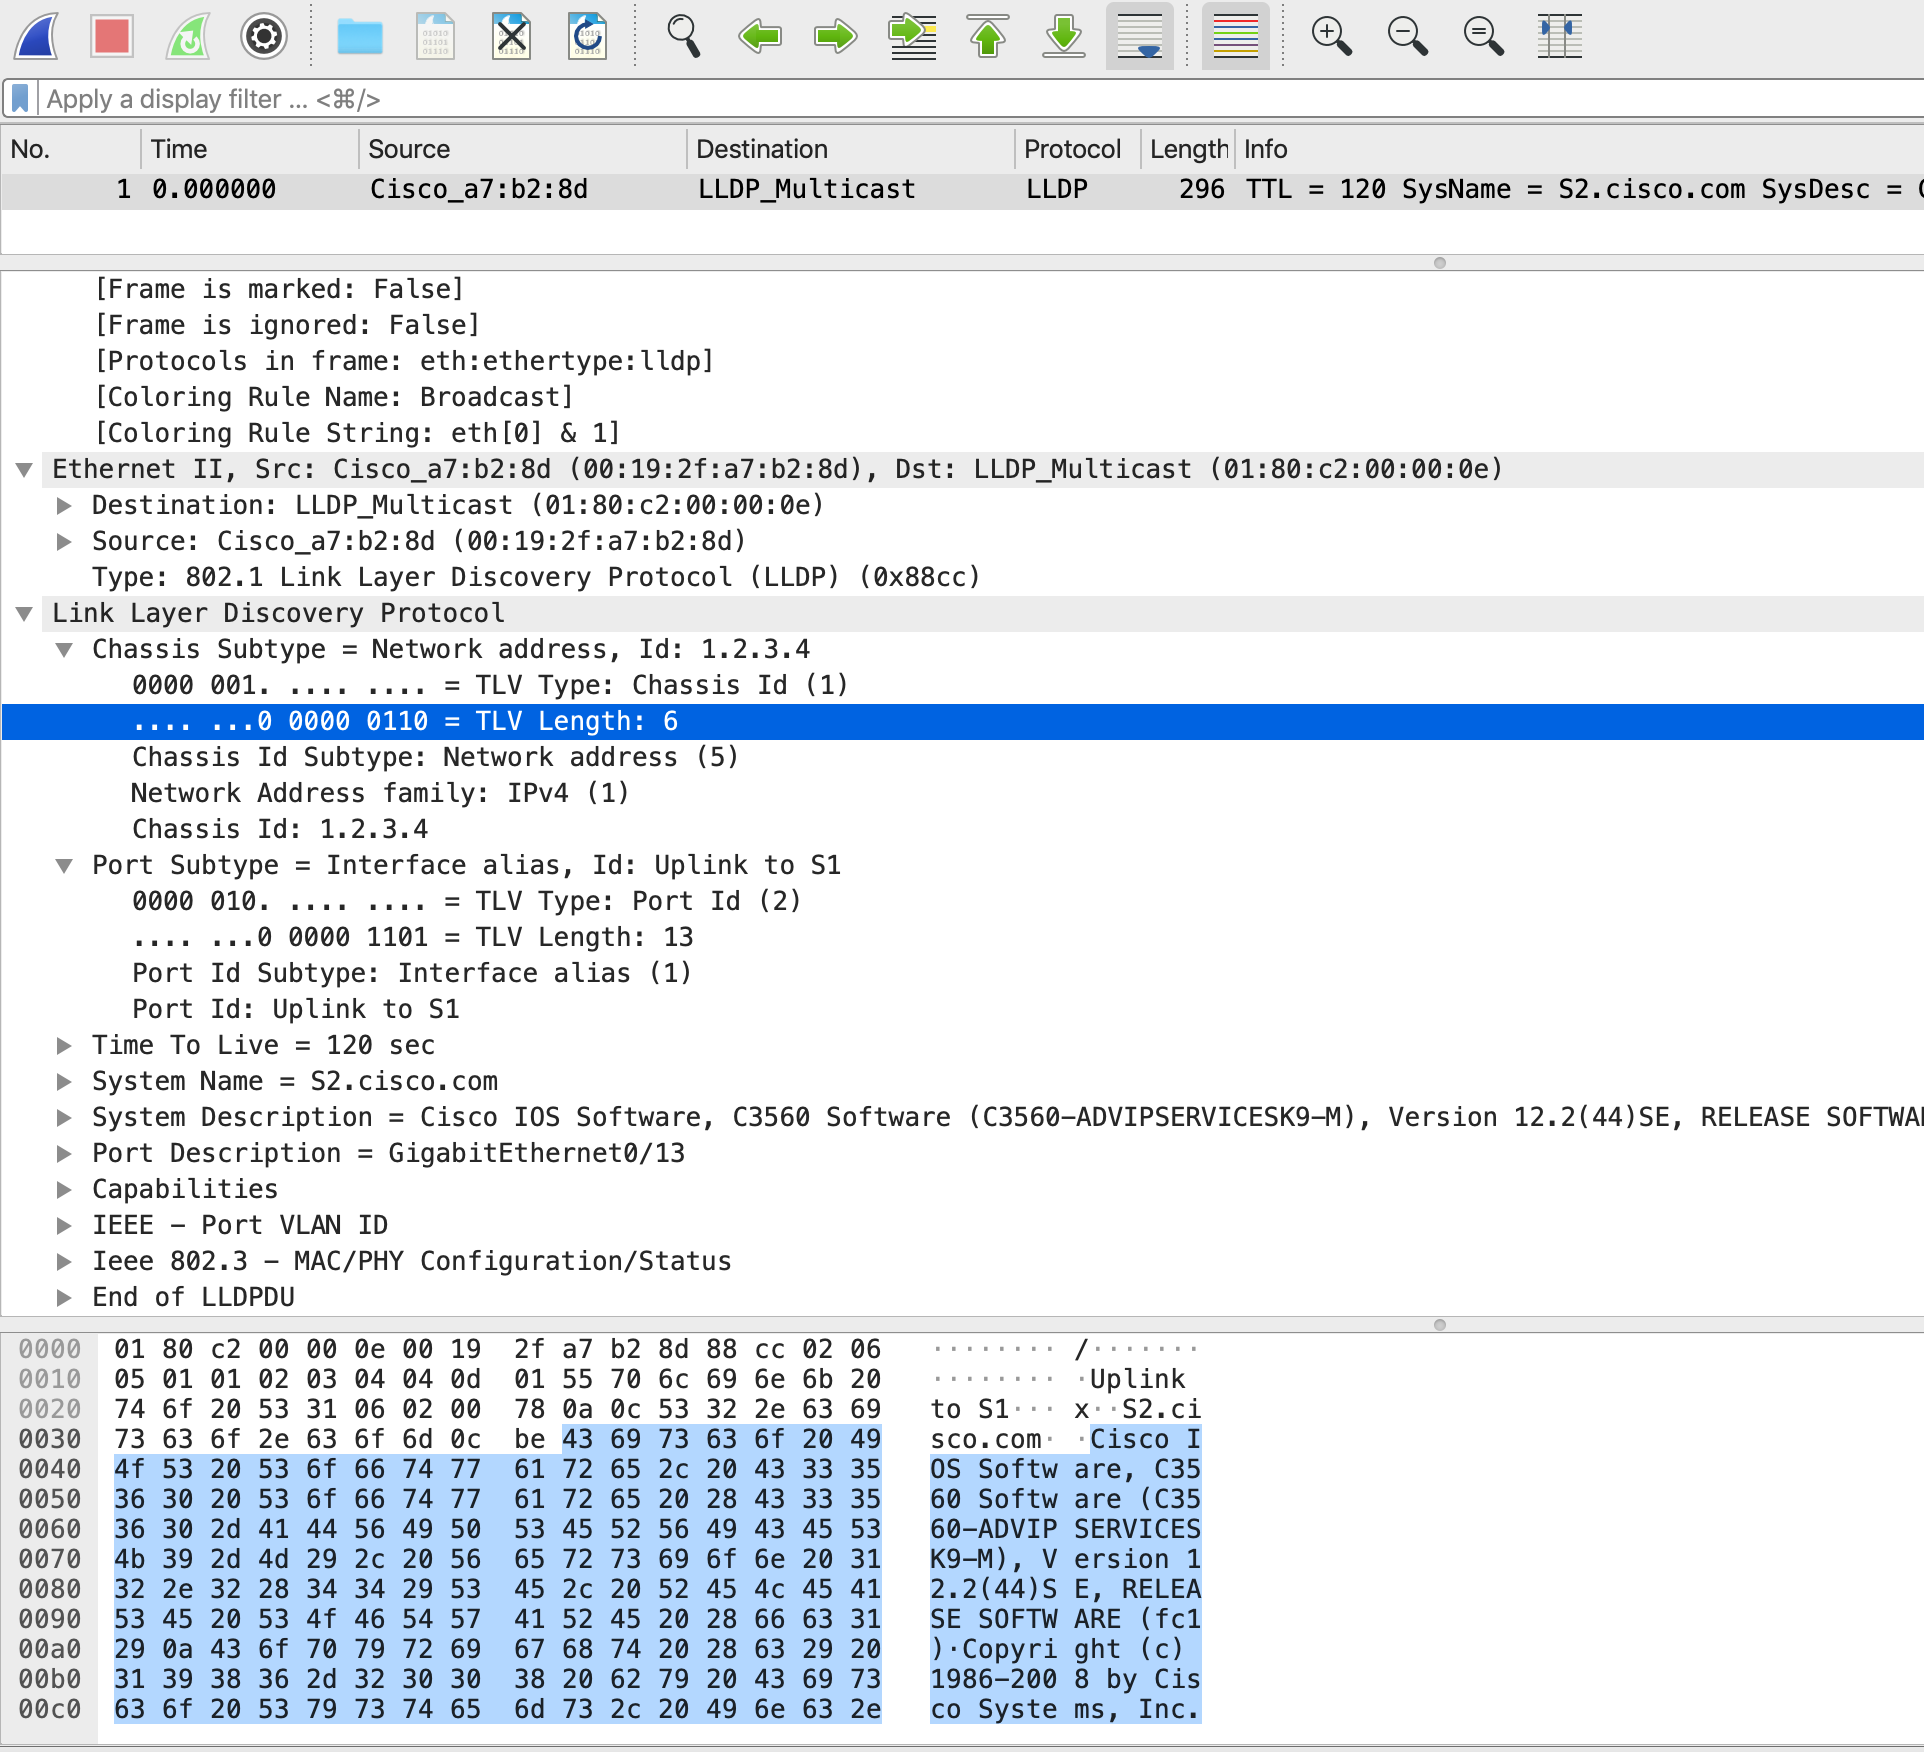The image size is (1924, 1752).
Task: Toggle the display filter bookmark
Action: 19,98
